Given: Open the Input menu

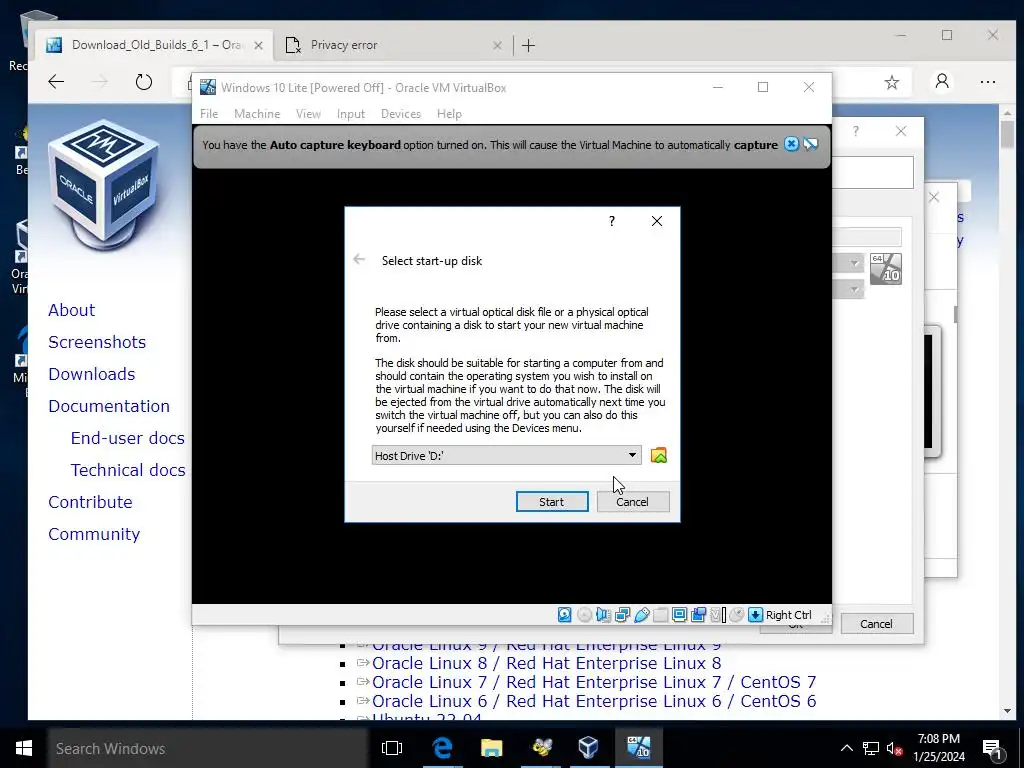Looking at the screenshot, I should tap(351, 114).
